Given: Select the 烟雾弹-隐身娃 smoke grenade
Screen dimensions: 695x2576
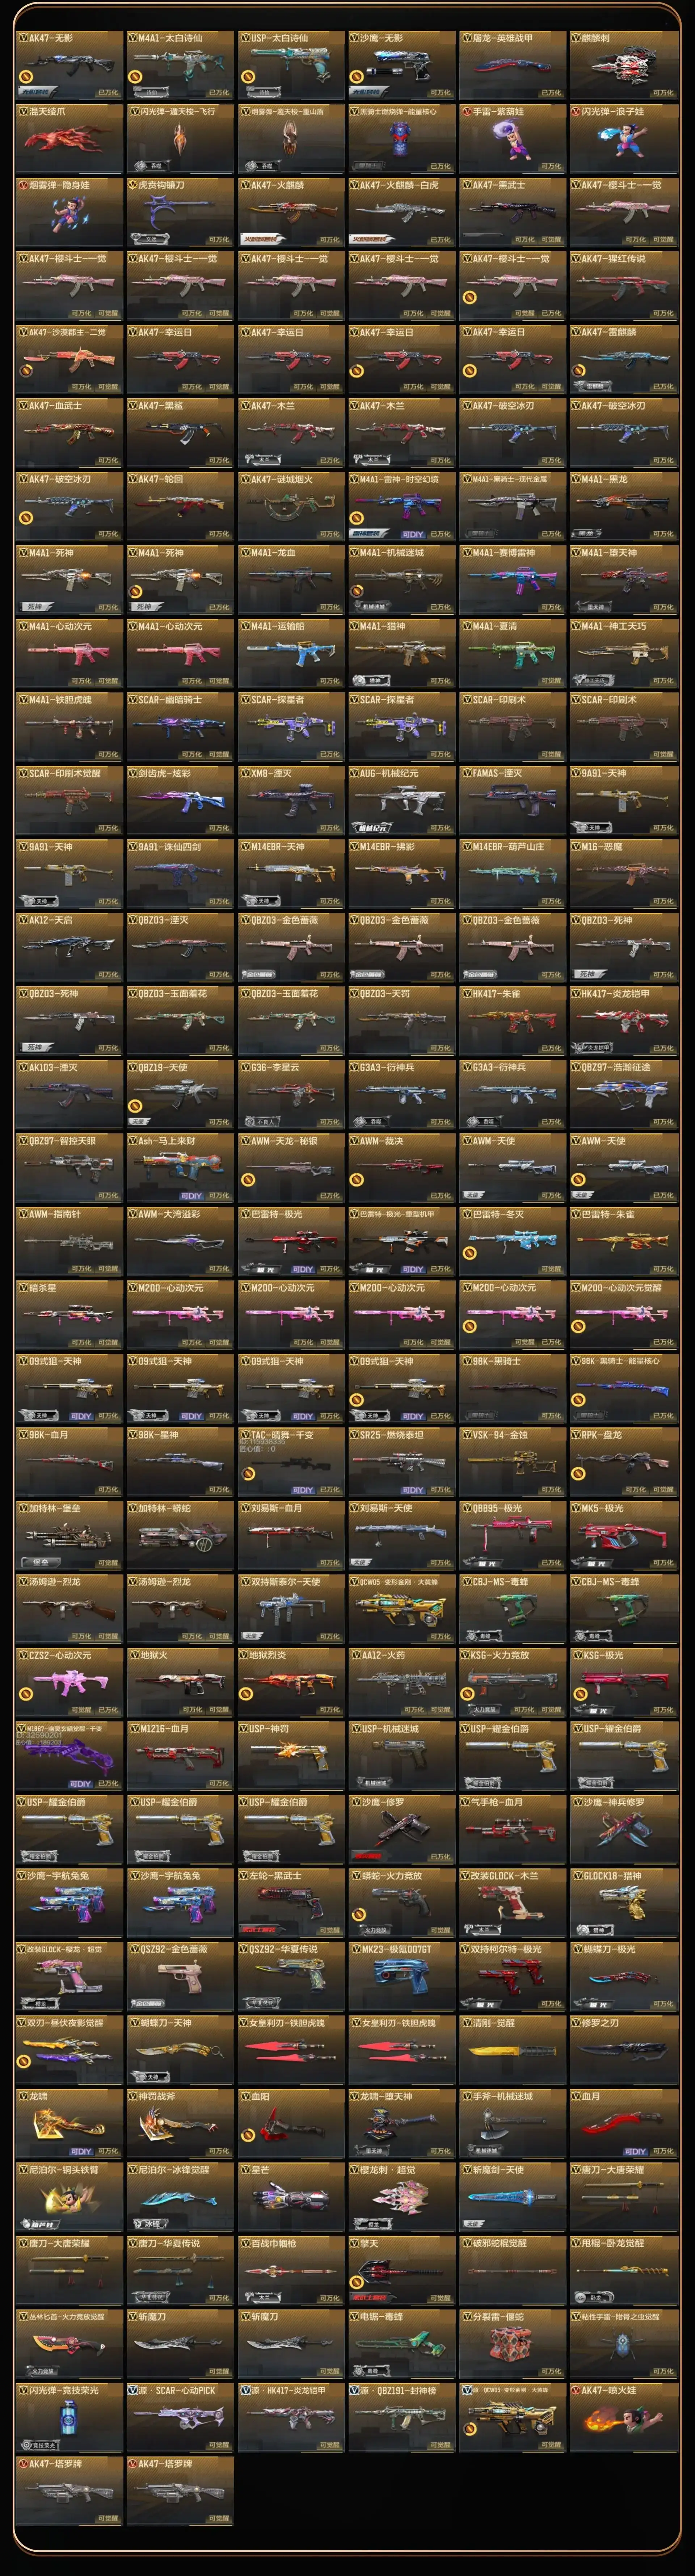Looking at the screenshot, I should coord(68,211).
